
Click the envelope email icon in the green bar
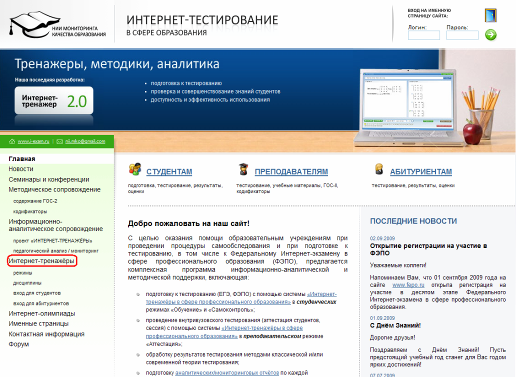pyautogui.click(x=60, y=141)
